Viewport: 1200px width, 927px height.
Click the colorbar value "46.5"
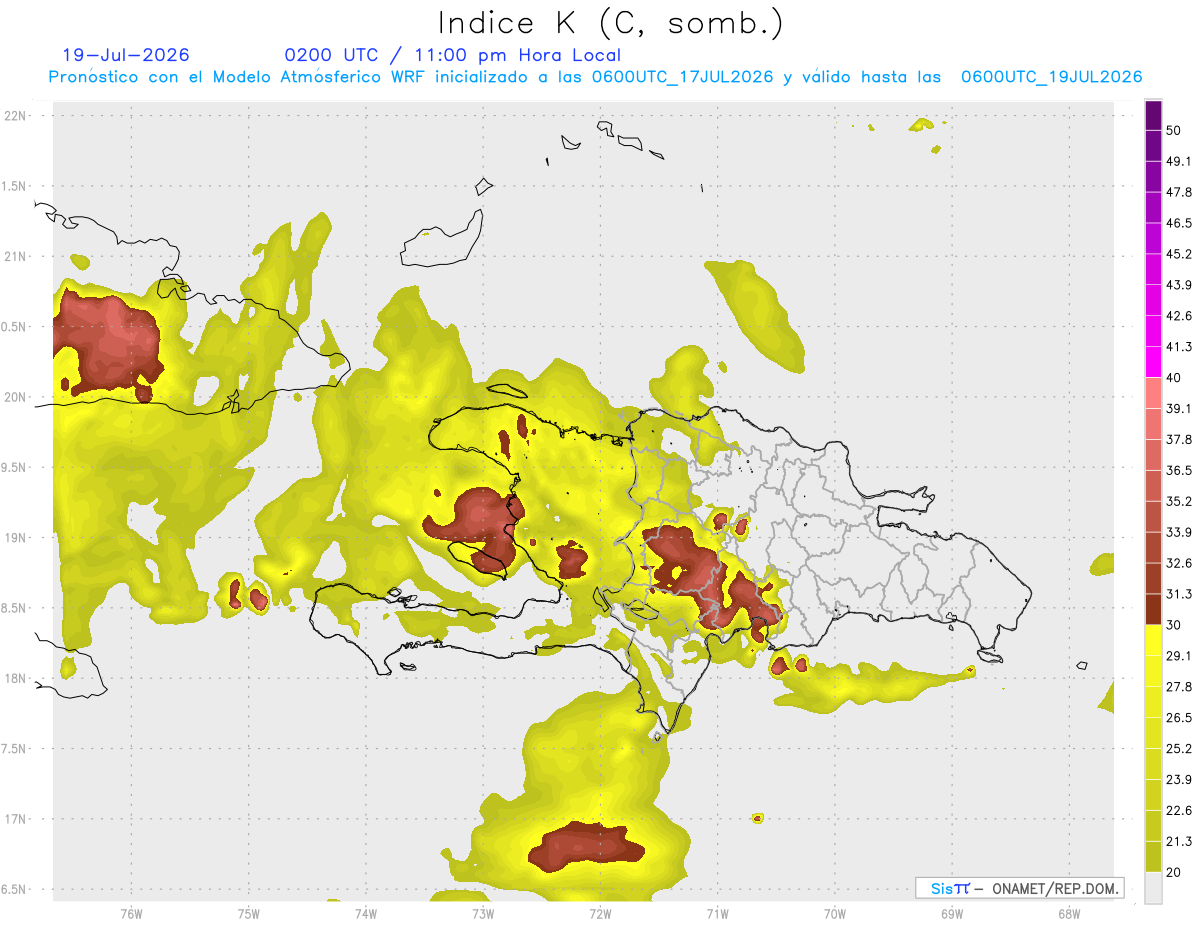pos(1179,223)
